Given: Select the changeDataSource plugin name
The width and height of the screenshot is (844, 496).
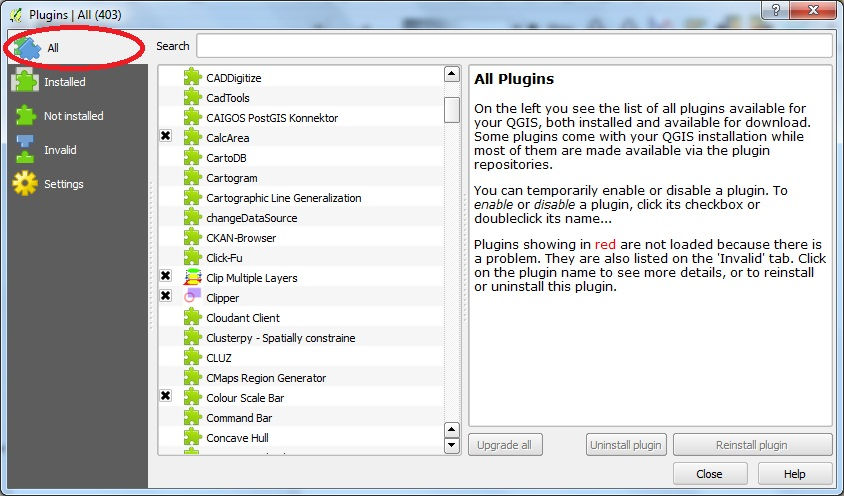Looking at the screenshot, I should (x=251, y=218).
